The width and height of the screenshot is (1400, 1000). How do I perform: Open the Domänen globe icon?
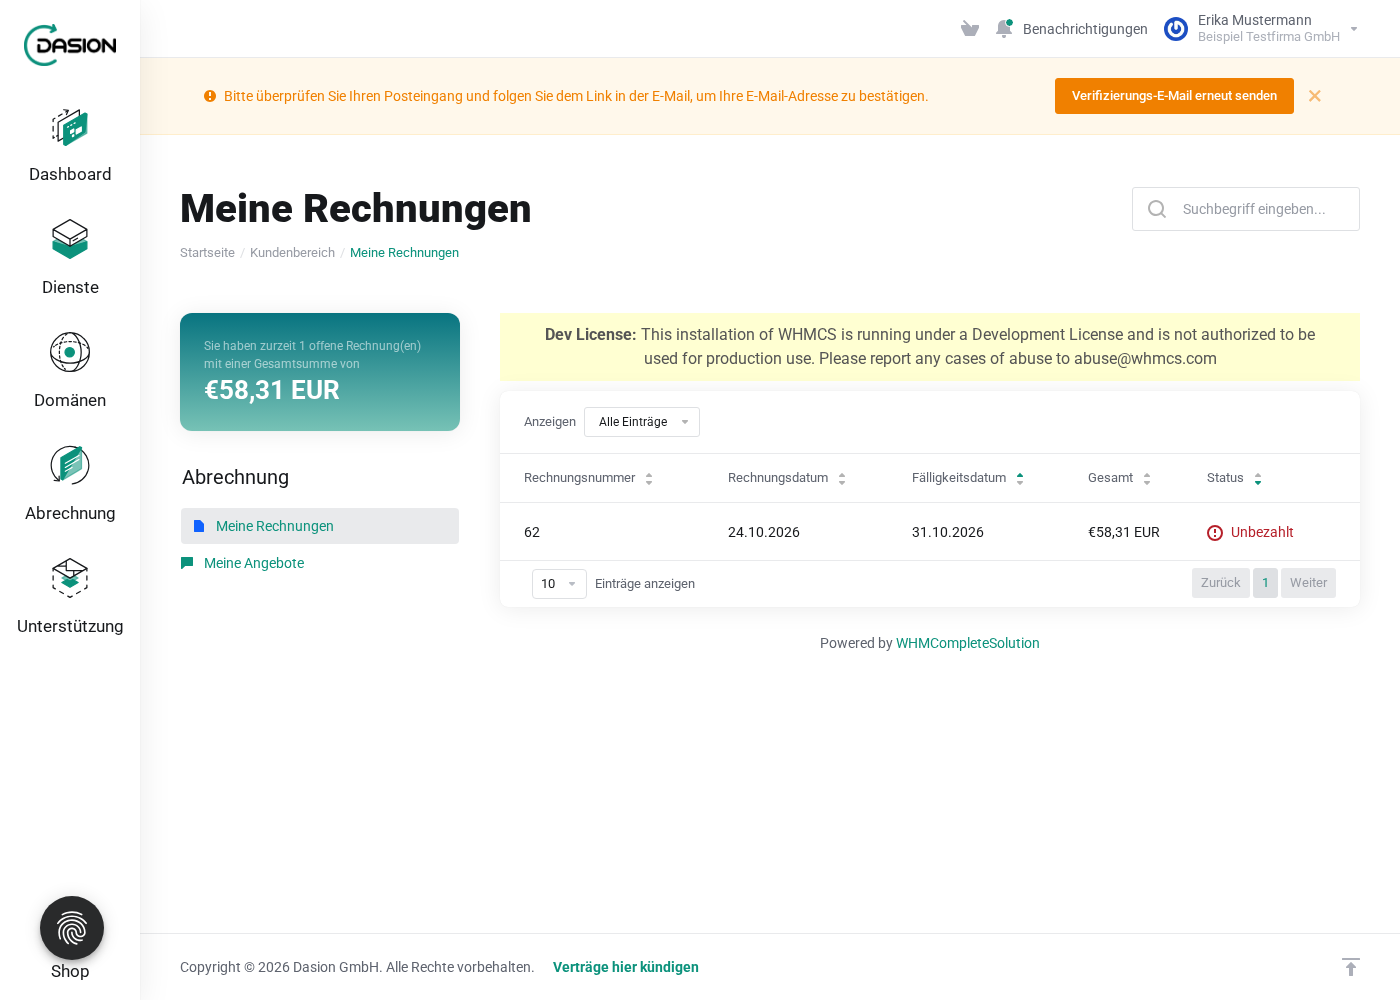(70, 352)
